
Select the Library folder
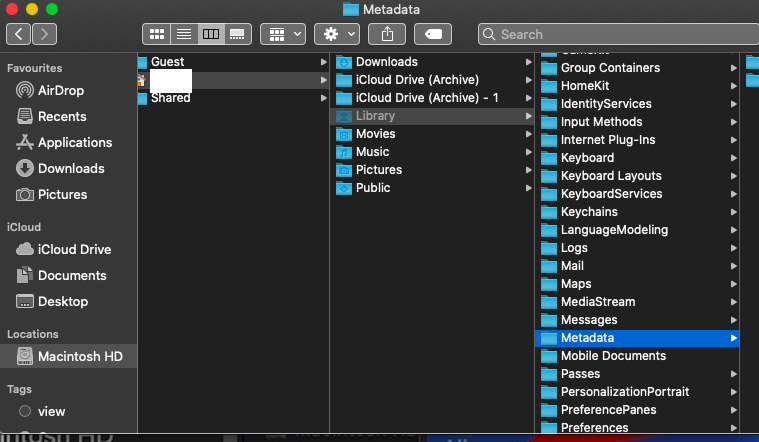tap(432, 116)
